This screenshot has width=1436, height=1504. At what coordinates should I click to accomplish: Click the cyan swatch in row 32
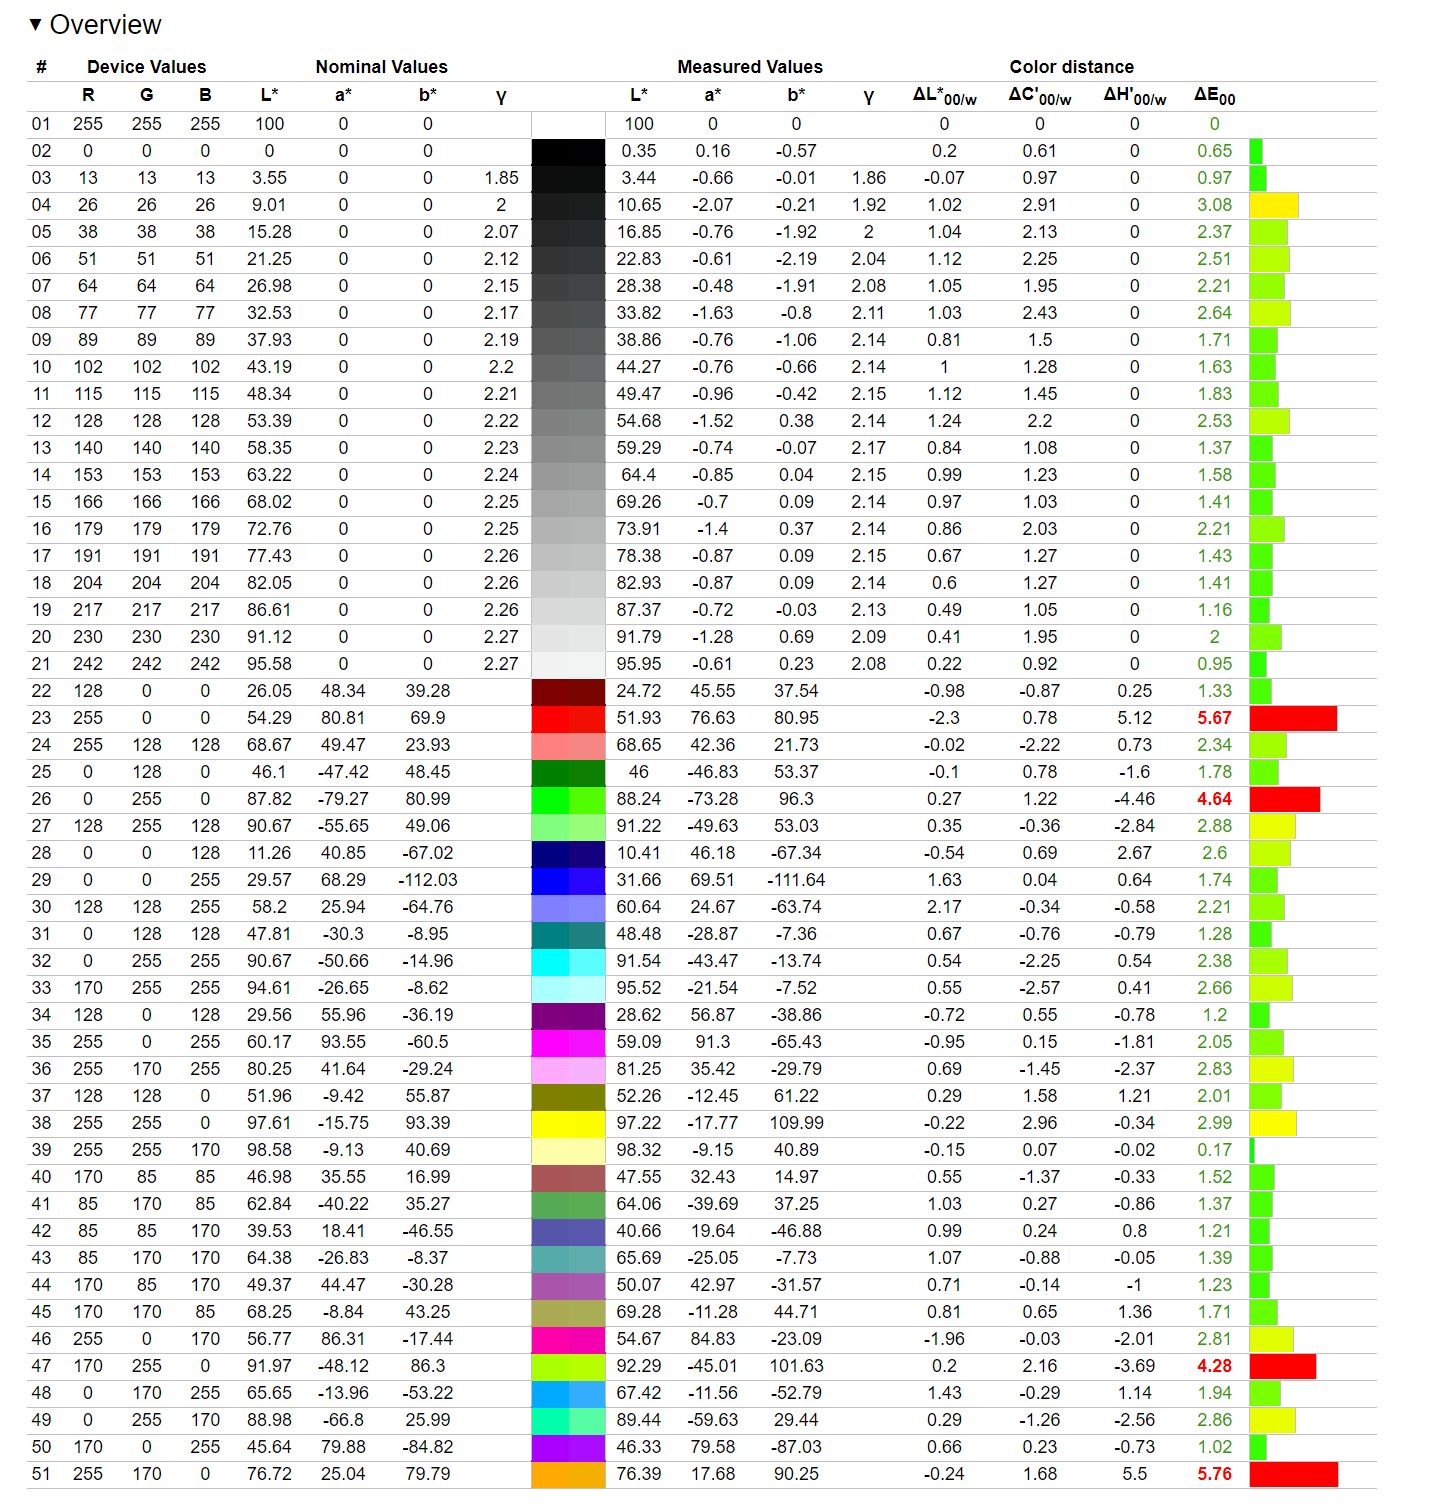(x=568, y=961)
